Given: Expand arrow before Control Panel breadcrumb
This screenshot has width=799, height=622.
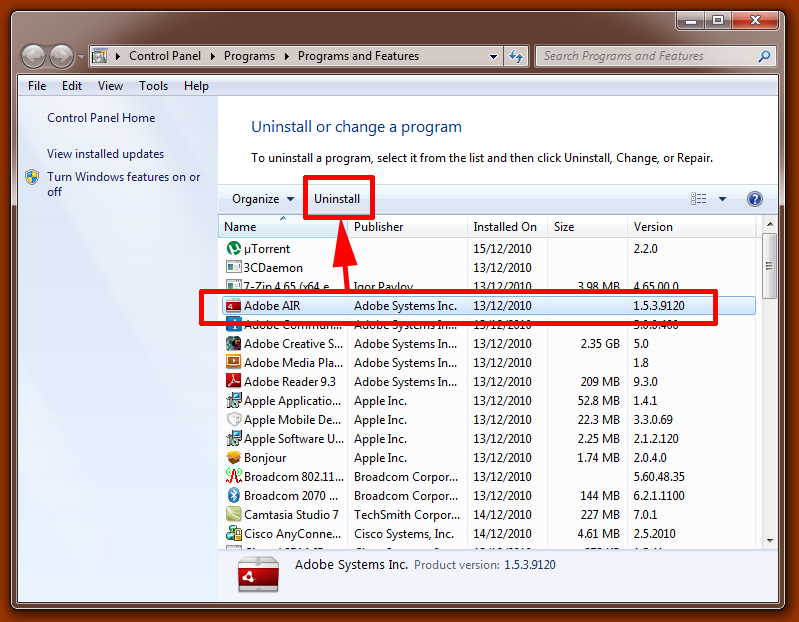Looking at the screenshot, I should (118, 56).
